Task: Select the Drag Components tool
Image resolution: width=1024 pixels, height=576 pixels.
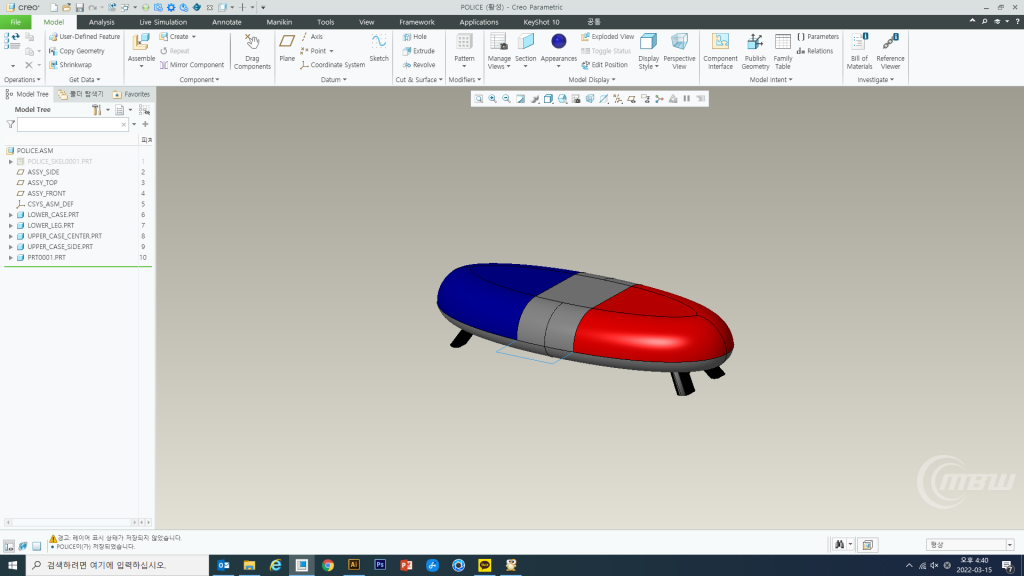Action: (x=252, y=51)
